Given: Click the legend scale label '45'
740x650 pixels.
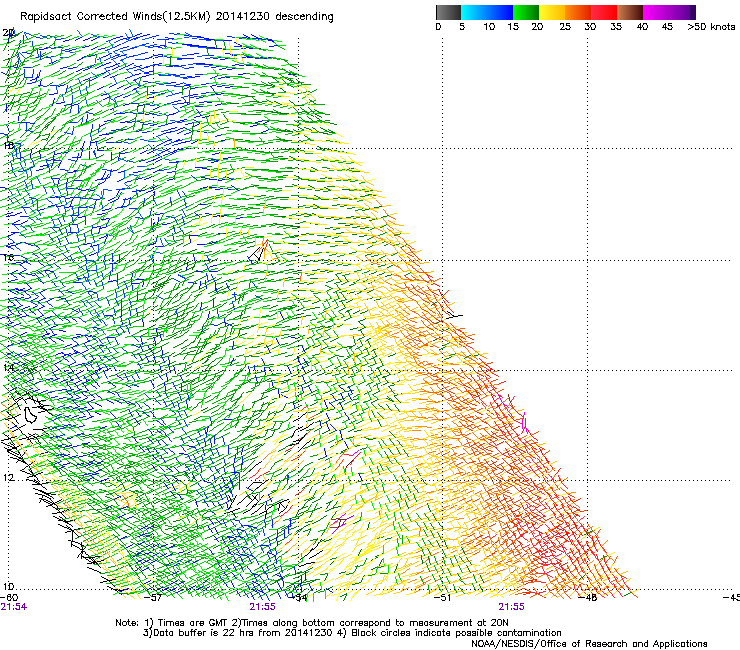Looking at the screenshot, I should (x=667, y=27).
